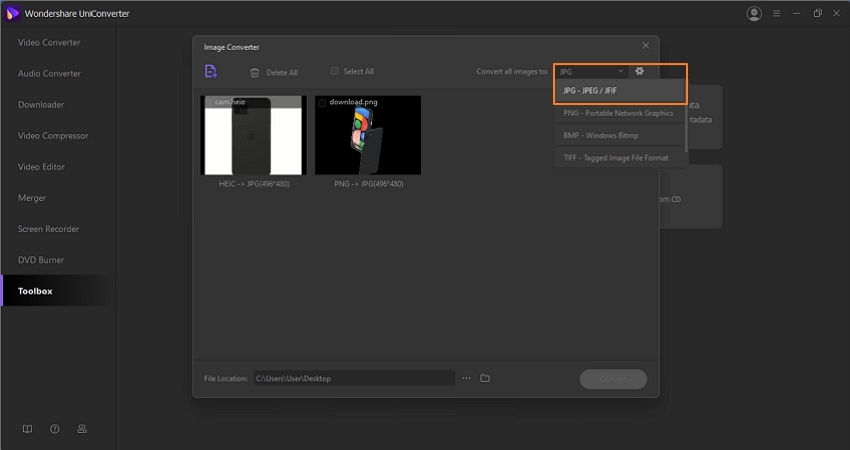Click the file location path field
The width and height of the screenshot is (850, 450).
coord(354,378)
